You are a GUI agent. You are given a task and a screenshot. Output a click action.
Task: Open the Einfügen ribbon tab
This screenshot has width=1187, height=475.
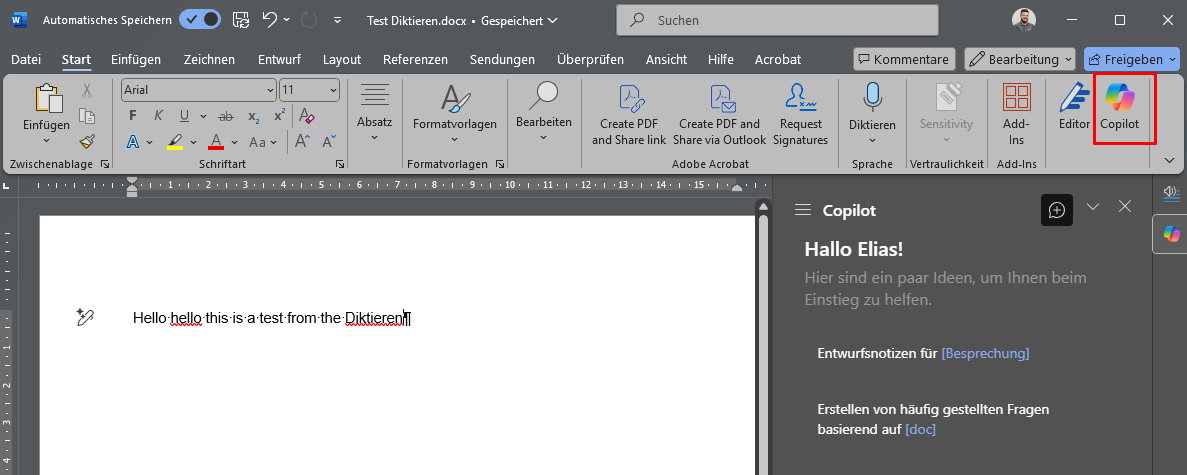[x=136, y=59]
